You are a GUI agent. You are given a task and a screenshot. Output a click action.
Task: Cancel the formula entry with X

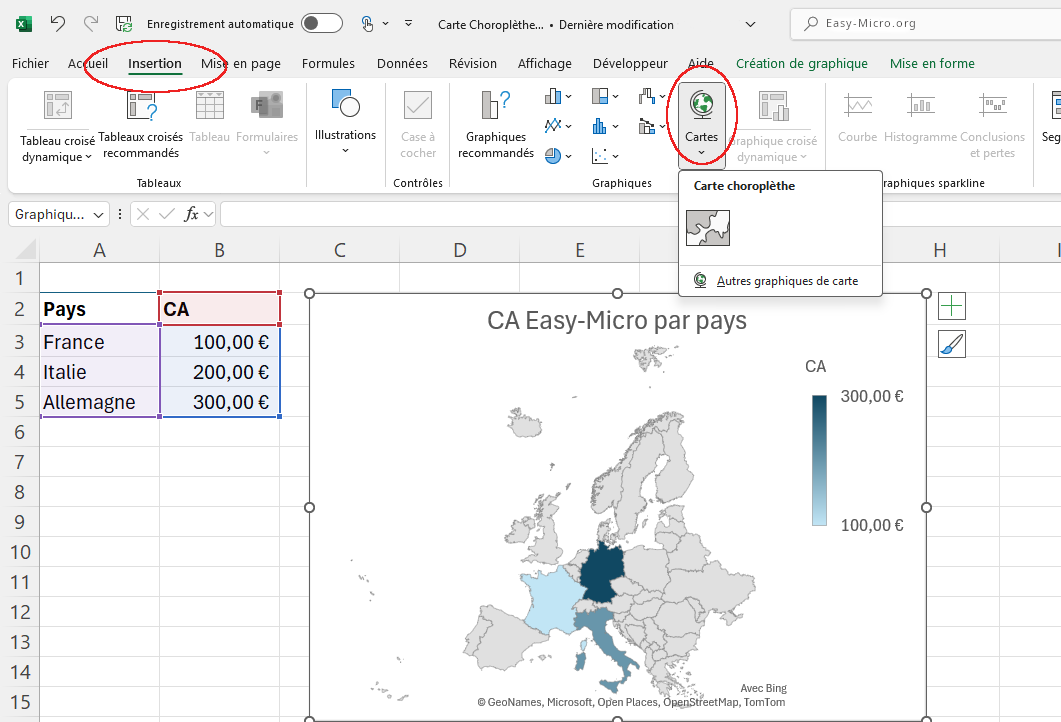click(x=143, y=215)
